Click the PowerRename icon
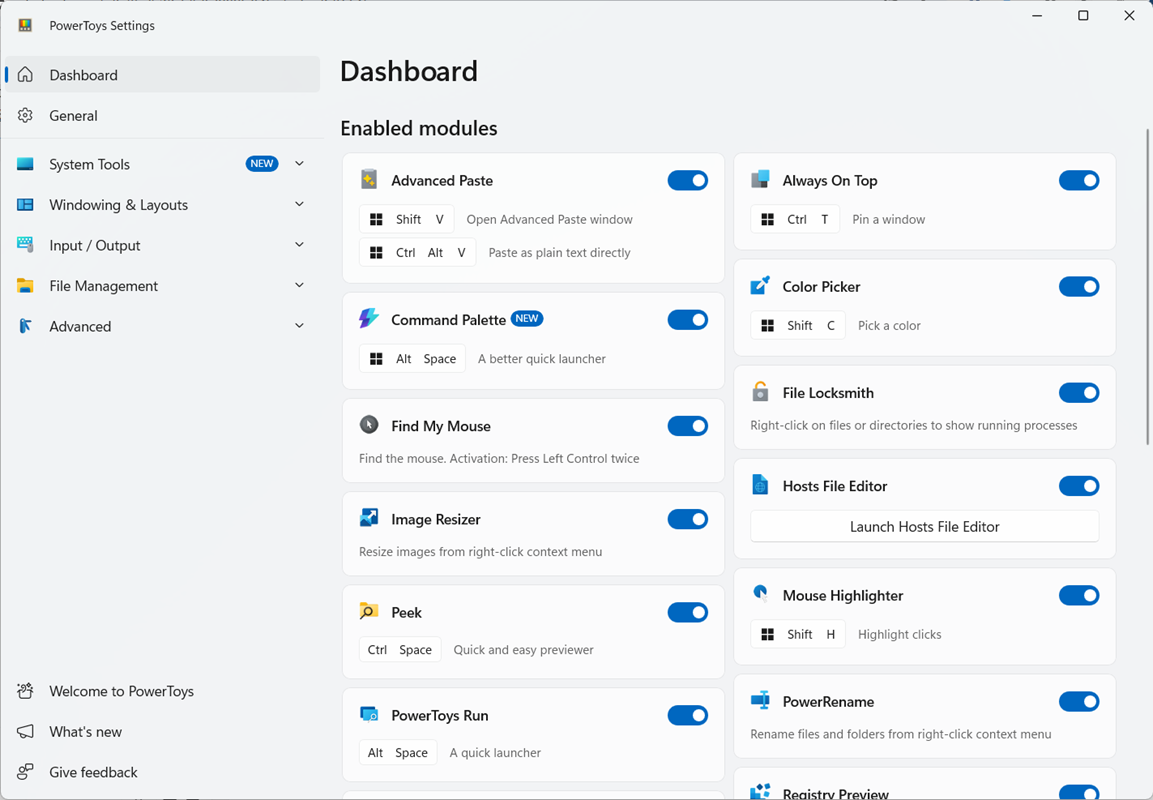1153x800 pixels. click(760, 700)
